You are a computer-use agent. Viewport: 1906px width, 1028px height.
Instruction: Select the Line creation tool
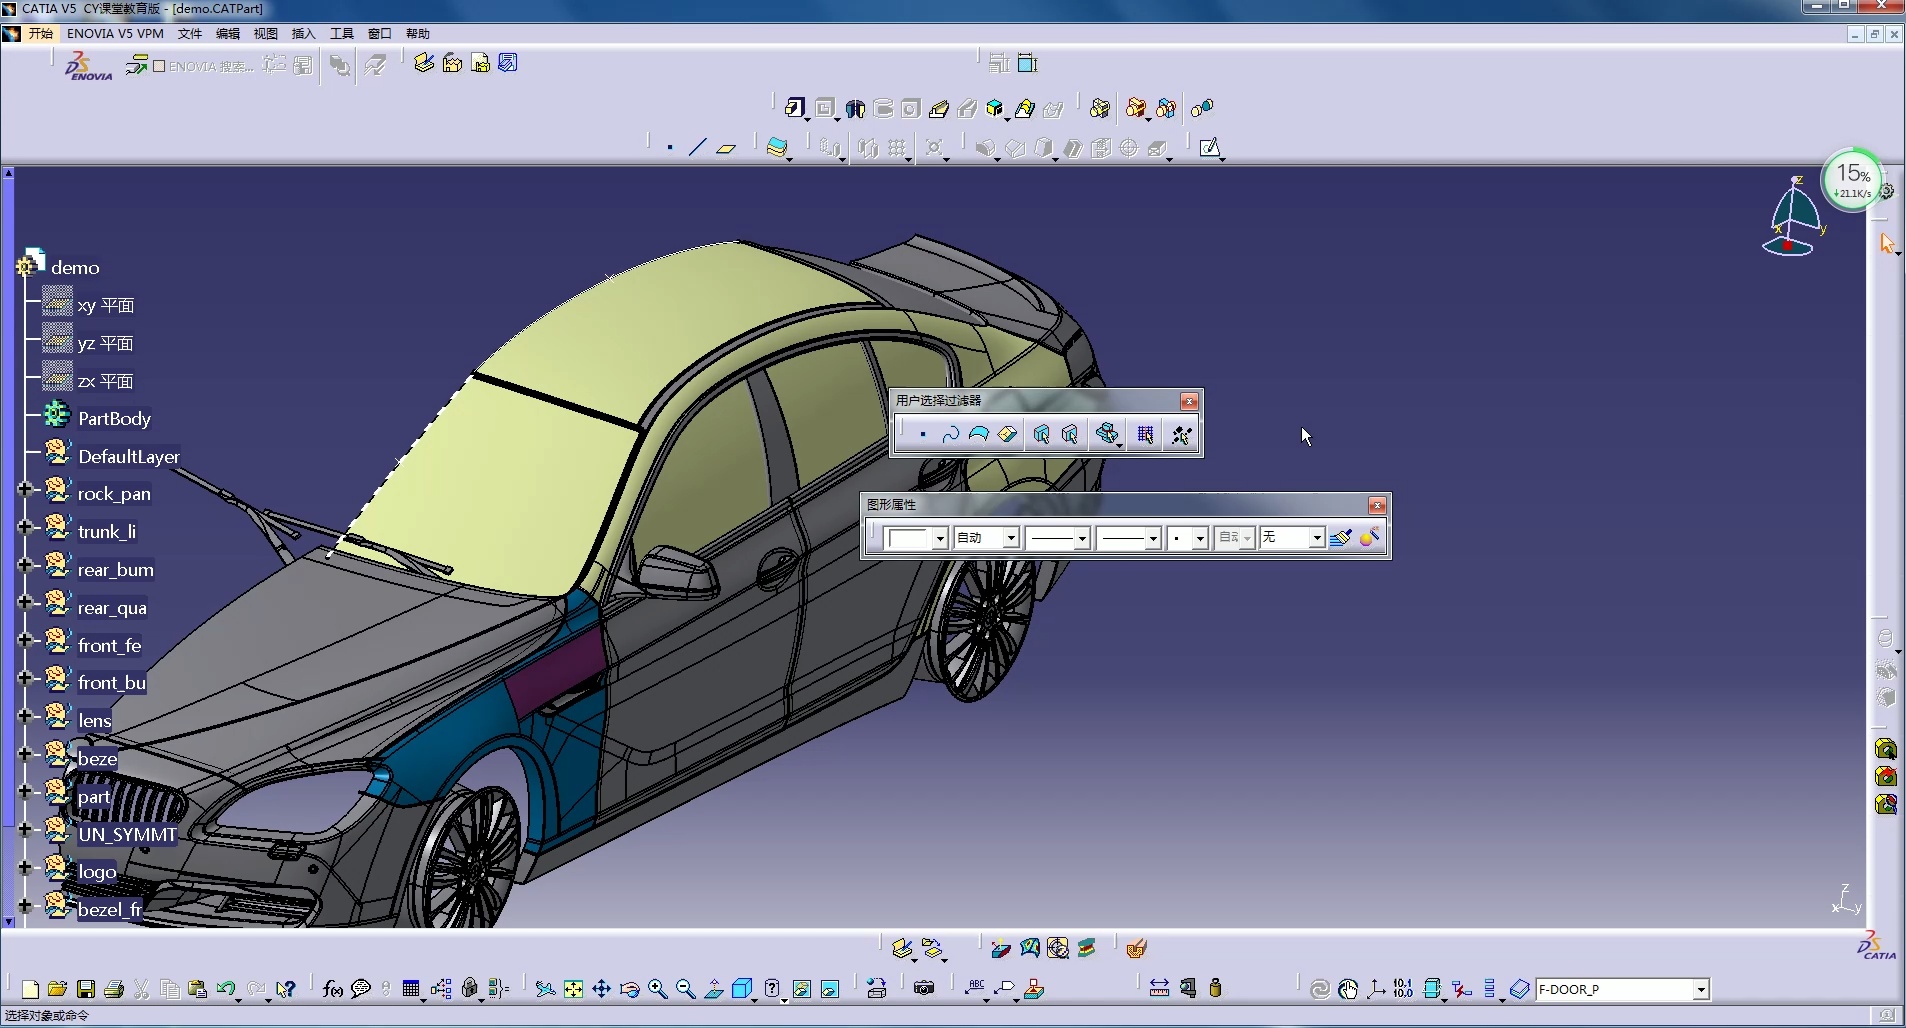click(697, 148)
